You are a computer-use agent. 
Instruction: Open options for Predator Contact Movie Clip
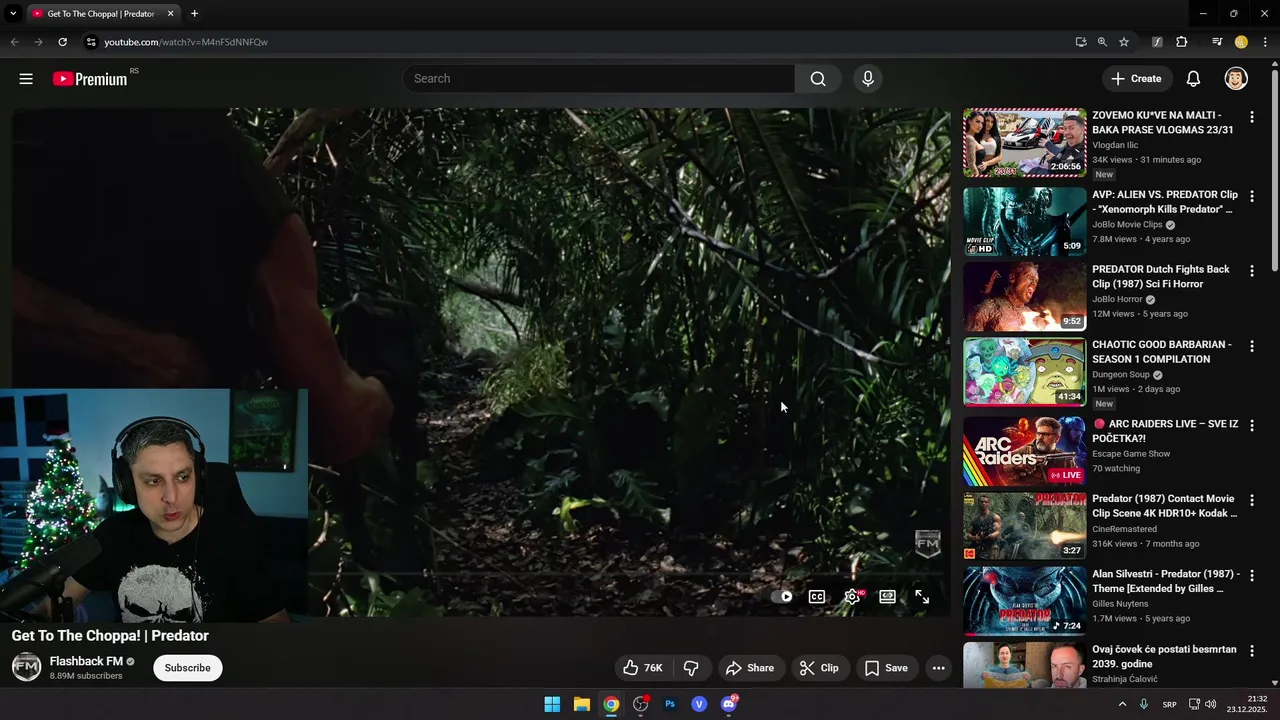(x=1251, y=501)
